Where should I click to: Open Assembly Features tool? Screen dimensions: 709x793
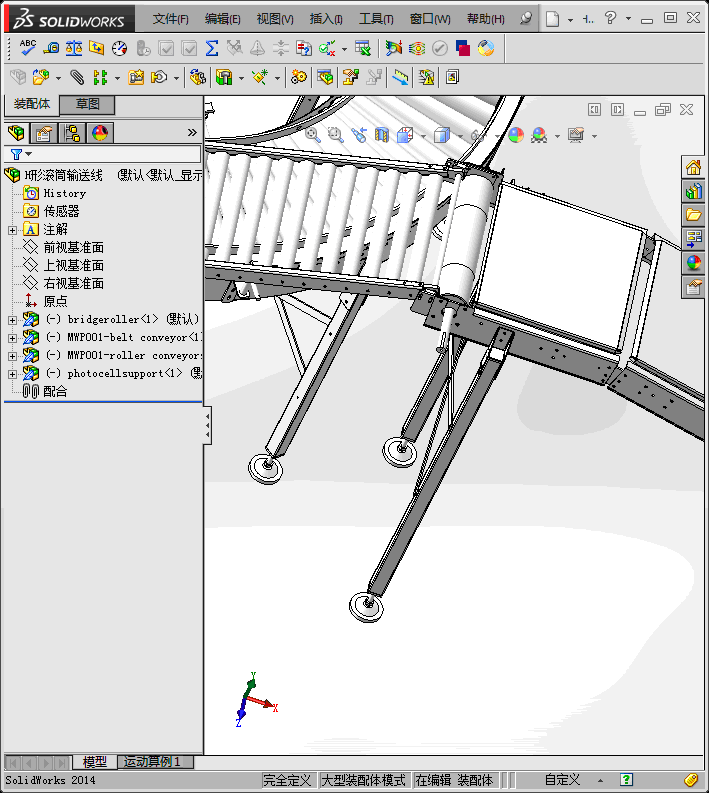224,77
